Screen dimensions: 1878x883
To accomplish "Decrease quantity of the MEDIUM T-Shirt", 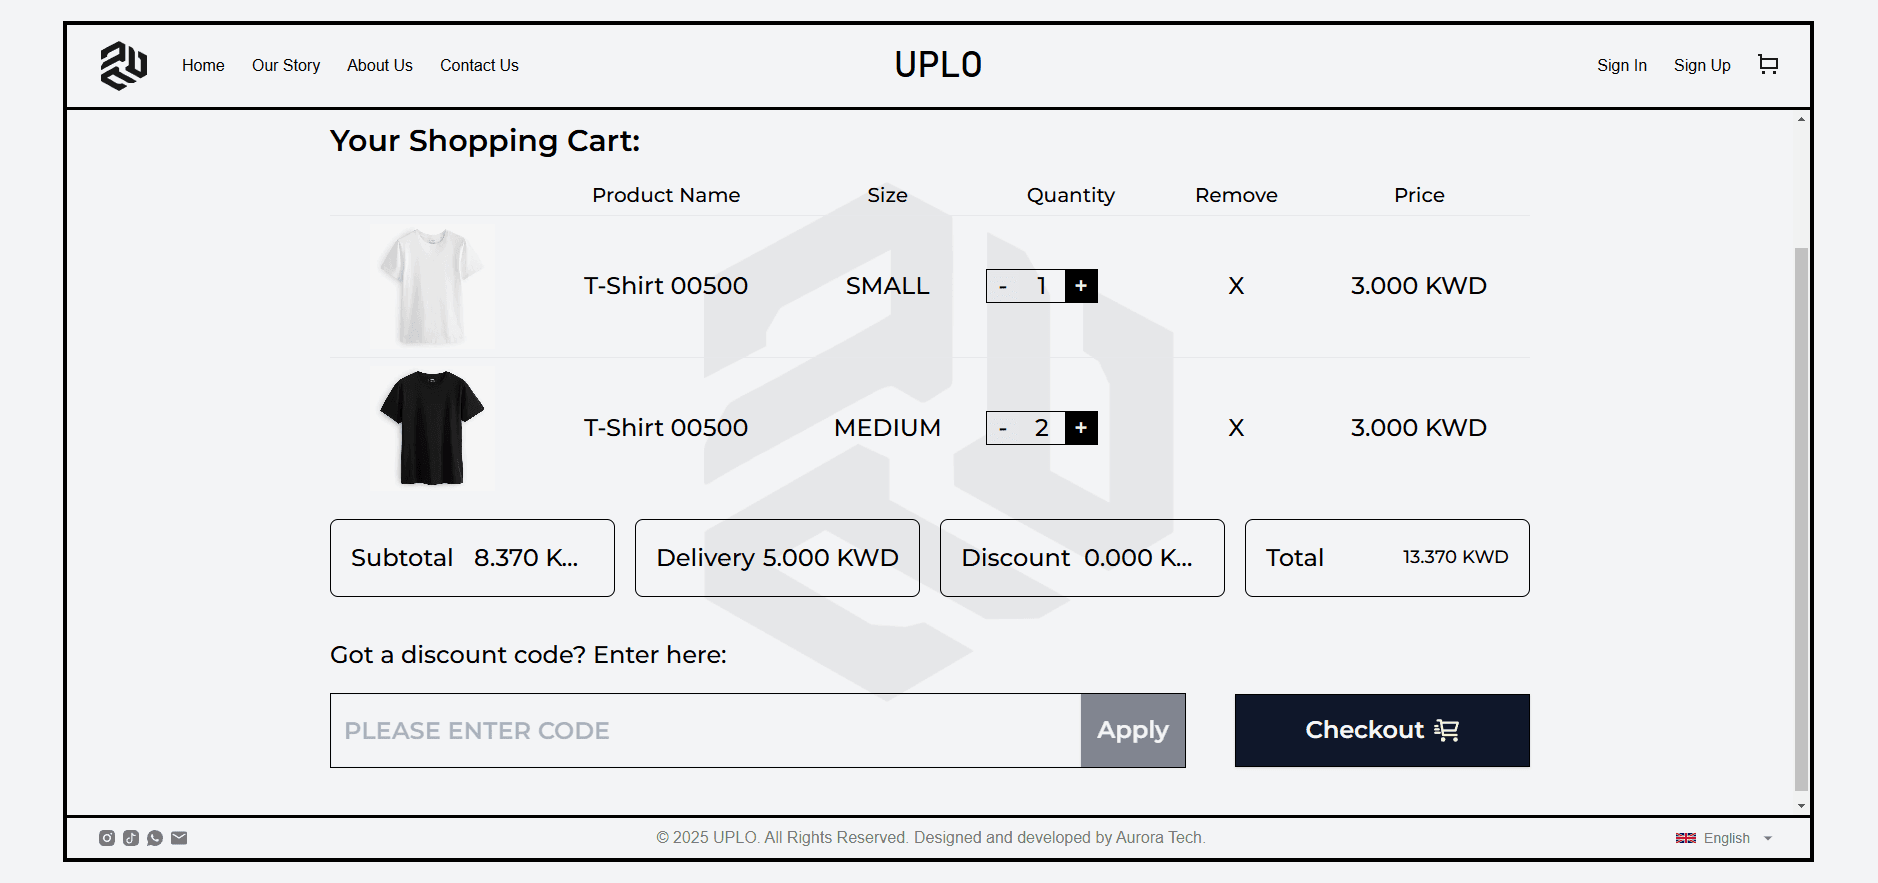I will (x=1003, y=428).
